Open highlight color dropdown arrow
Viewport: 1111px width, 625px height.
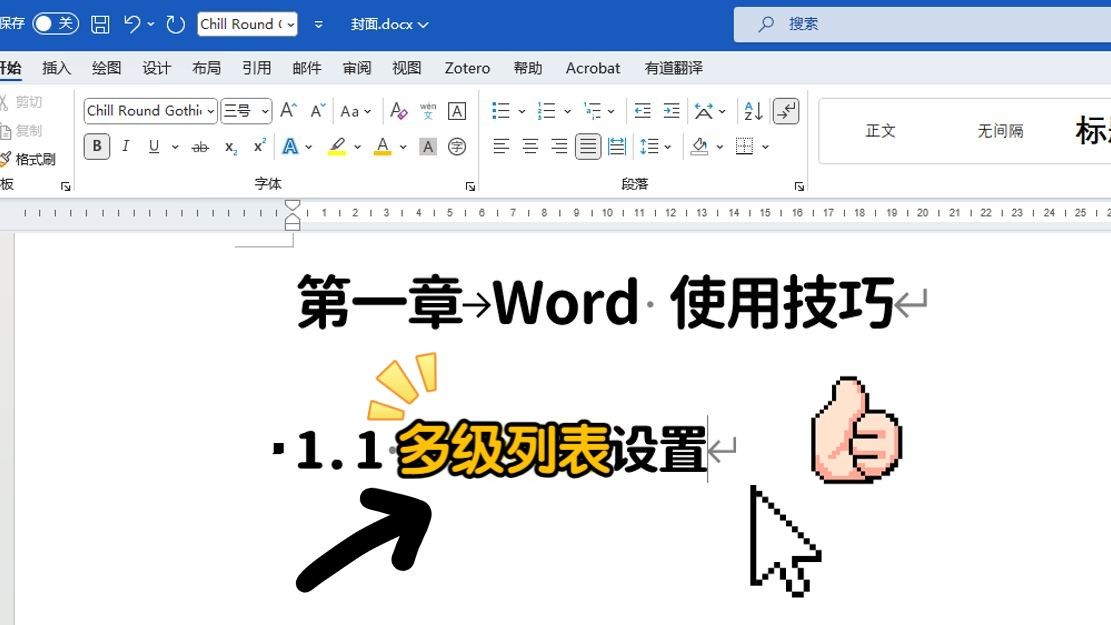358,147
